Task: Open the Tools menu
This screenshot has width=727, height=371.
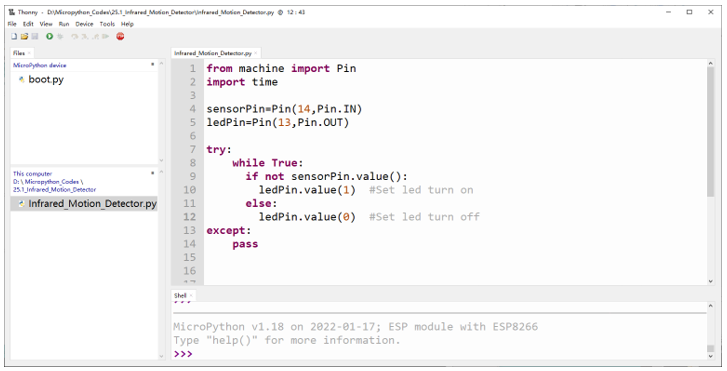Action: tap(107, 24)
